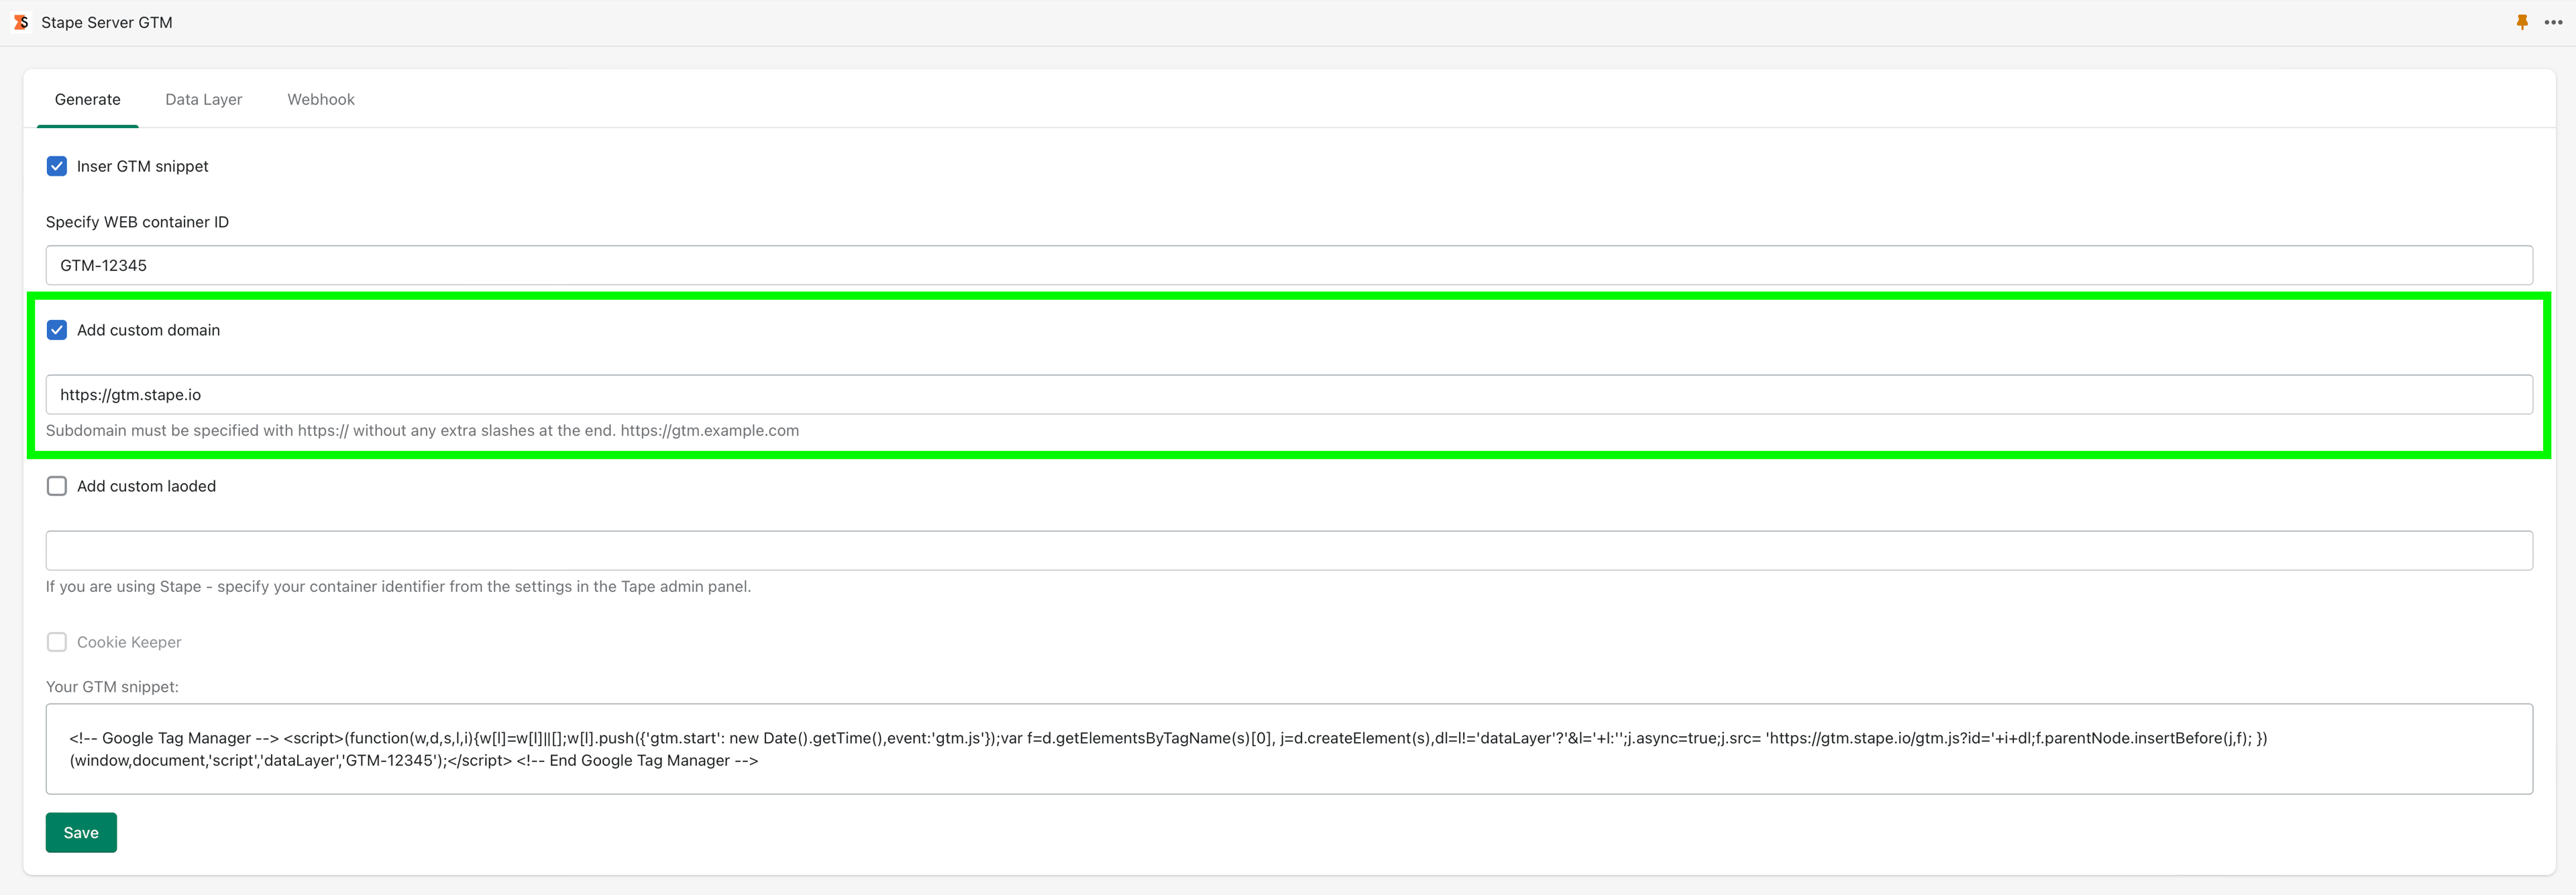Uncheck the Inser GTM snippet checkbox

pos(57,166)
